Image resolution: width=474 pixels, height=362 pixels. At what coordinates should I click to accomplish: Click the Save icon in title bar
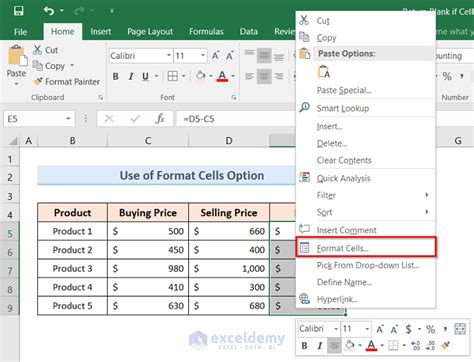click(18, 11)
